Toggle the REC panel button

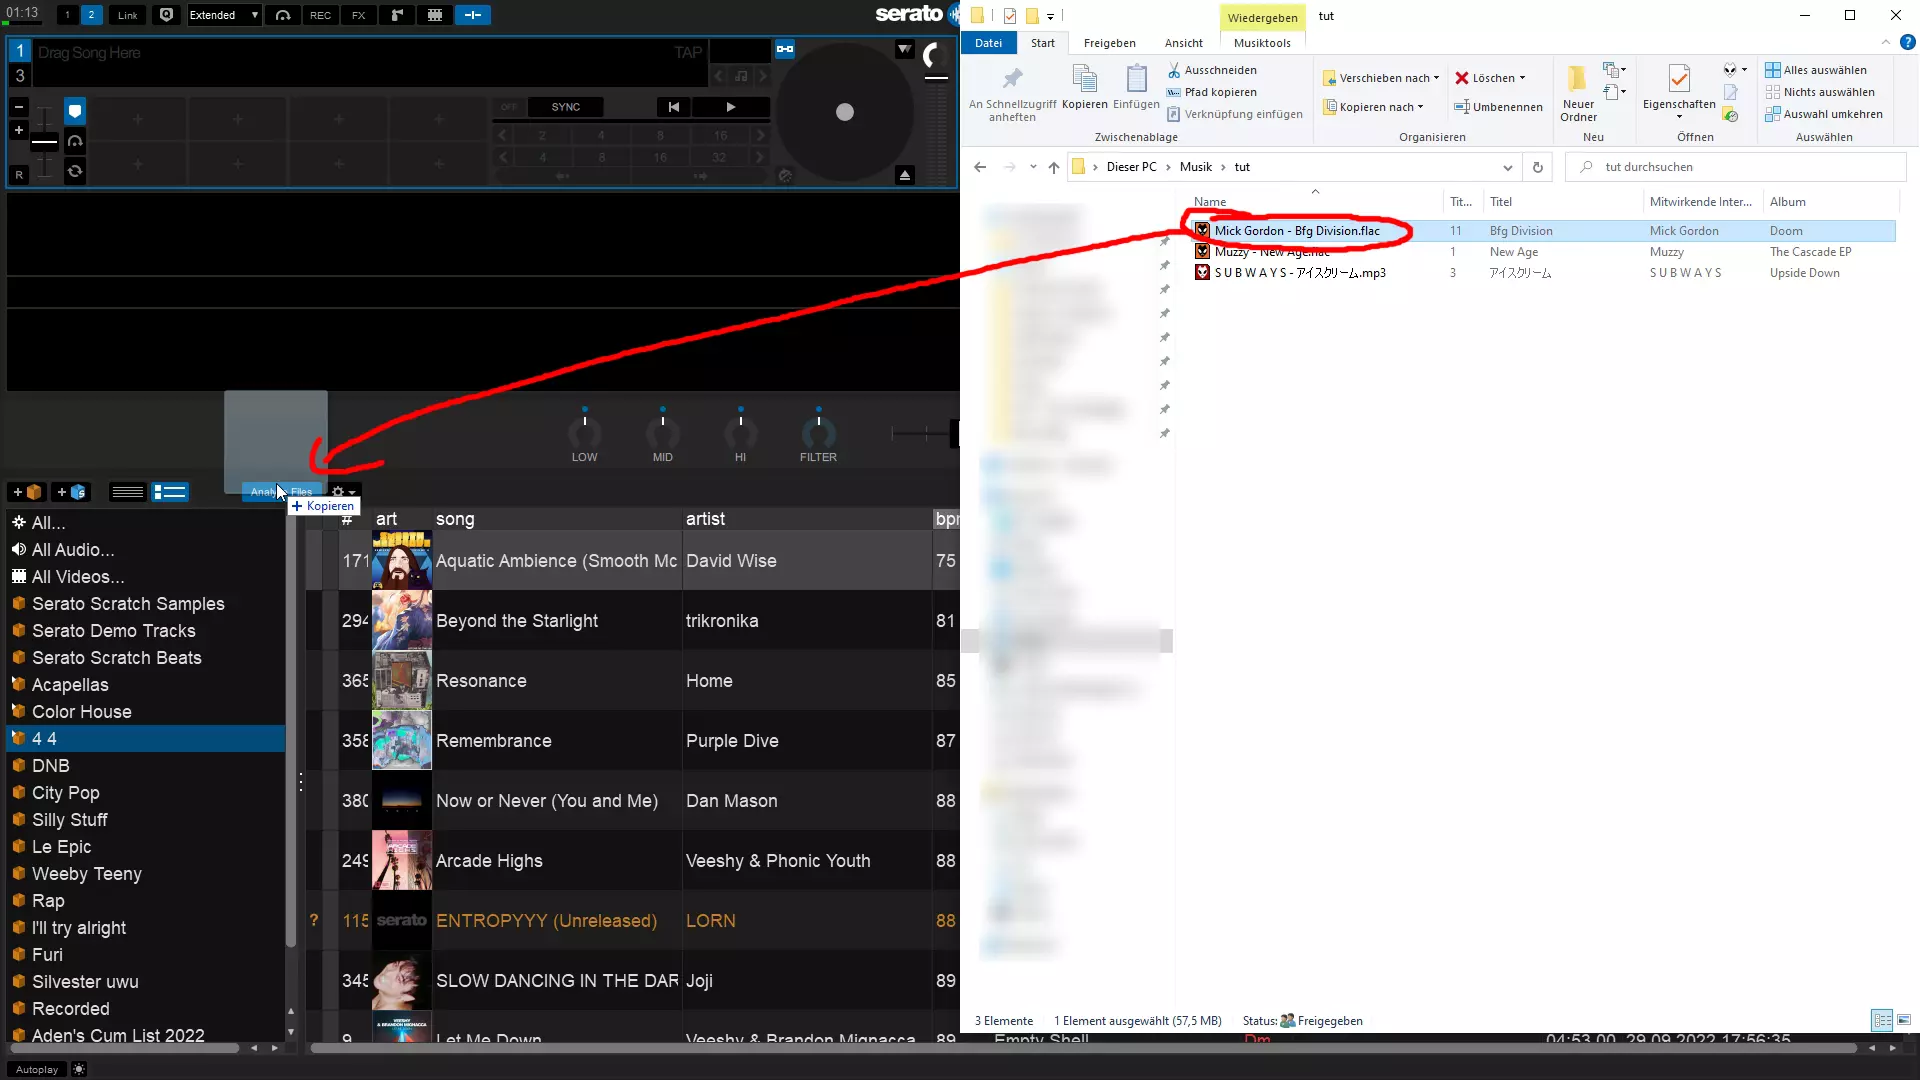(320, 15)
